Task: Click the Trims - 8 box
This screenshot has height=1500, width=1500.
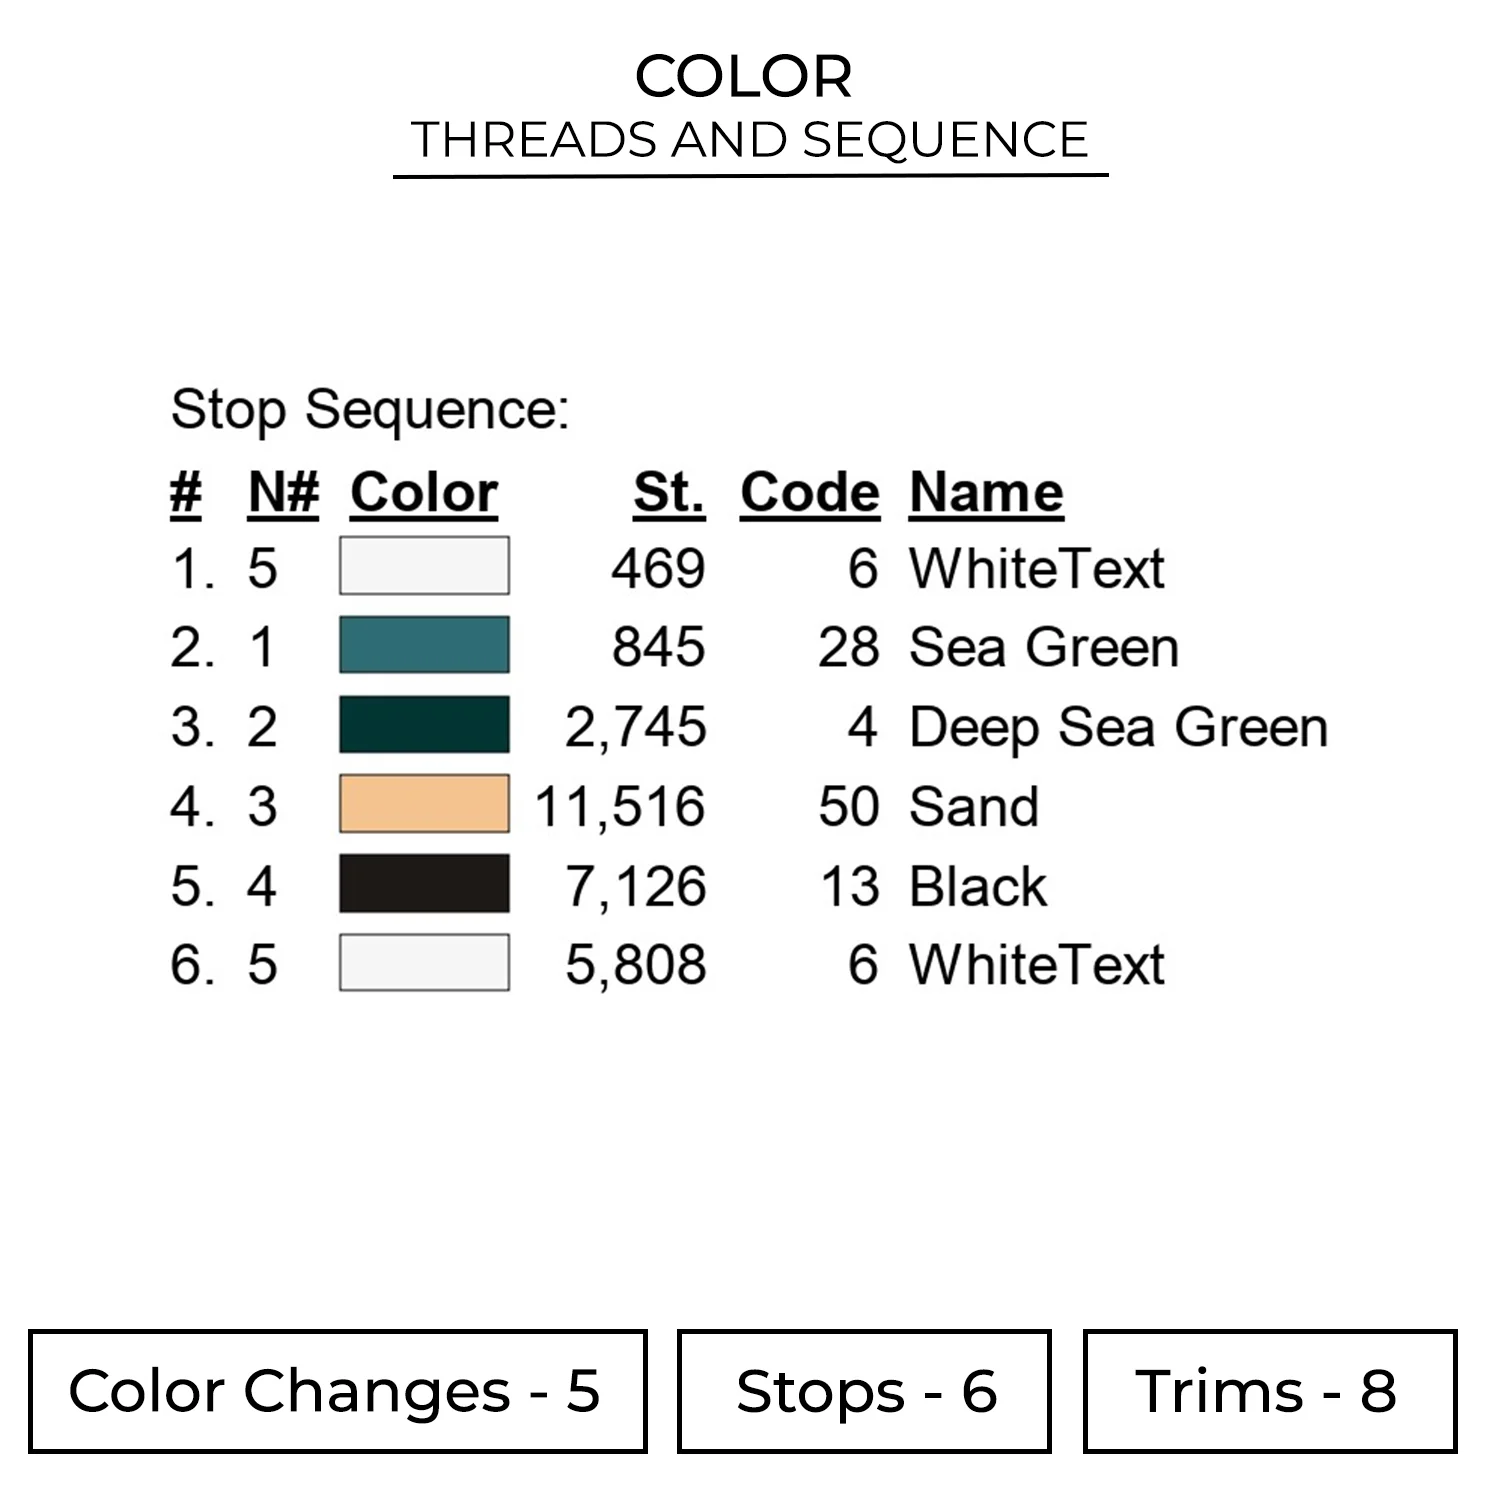Action: (x=1269, y=1391)
